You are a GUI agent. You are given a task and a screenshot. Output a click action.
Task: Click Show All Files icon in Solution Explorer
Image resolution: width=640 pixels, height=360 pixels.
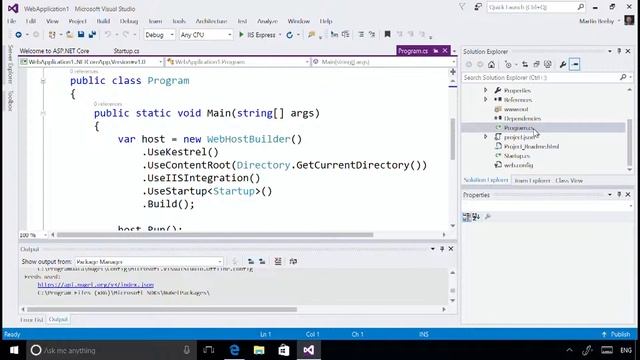click(x=548, y=64)
